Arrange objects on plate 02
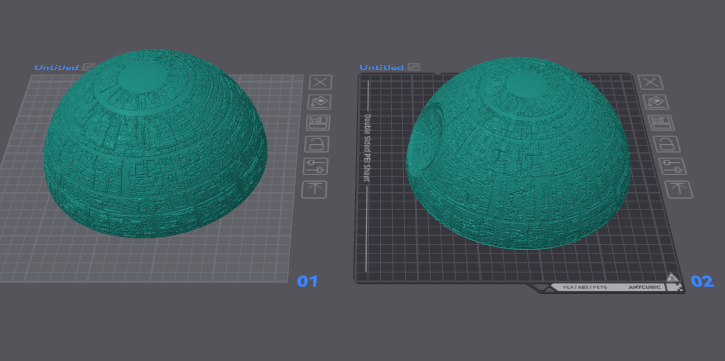The height and width of the screenshot is (361, 725). point(661,123)
